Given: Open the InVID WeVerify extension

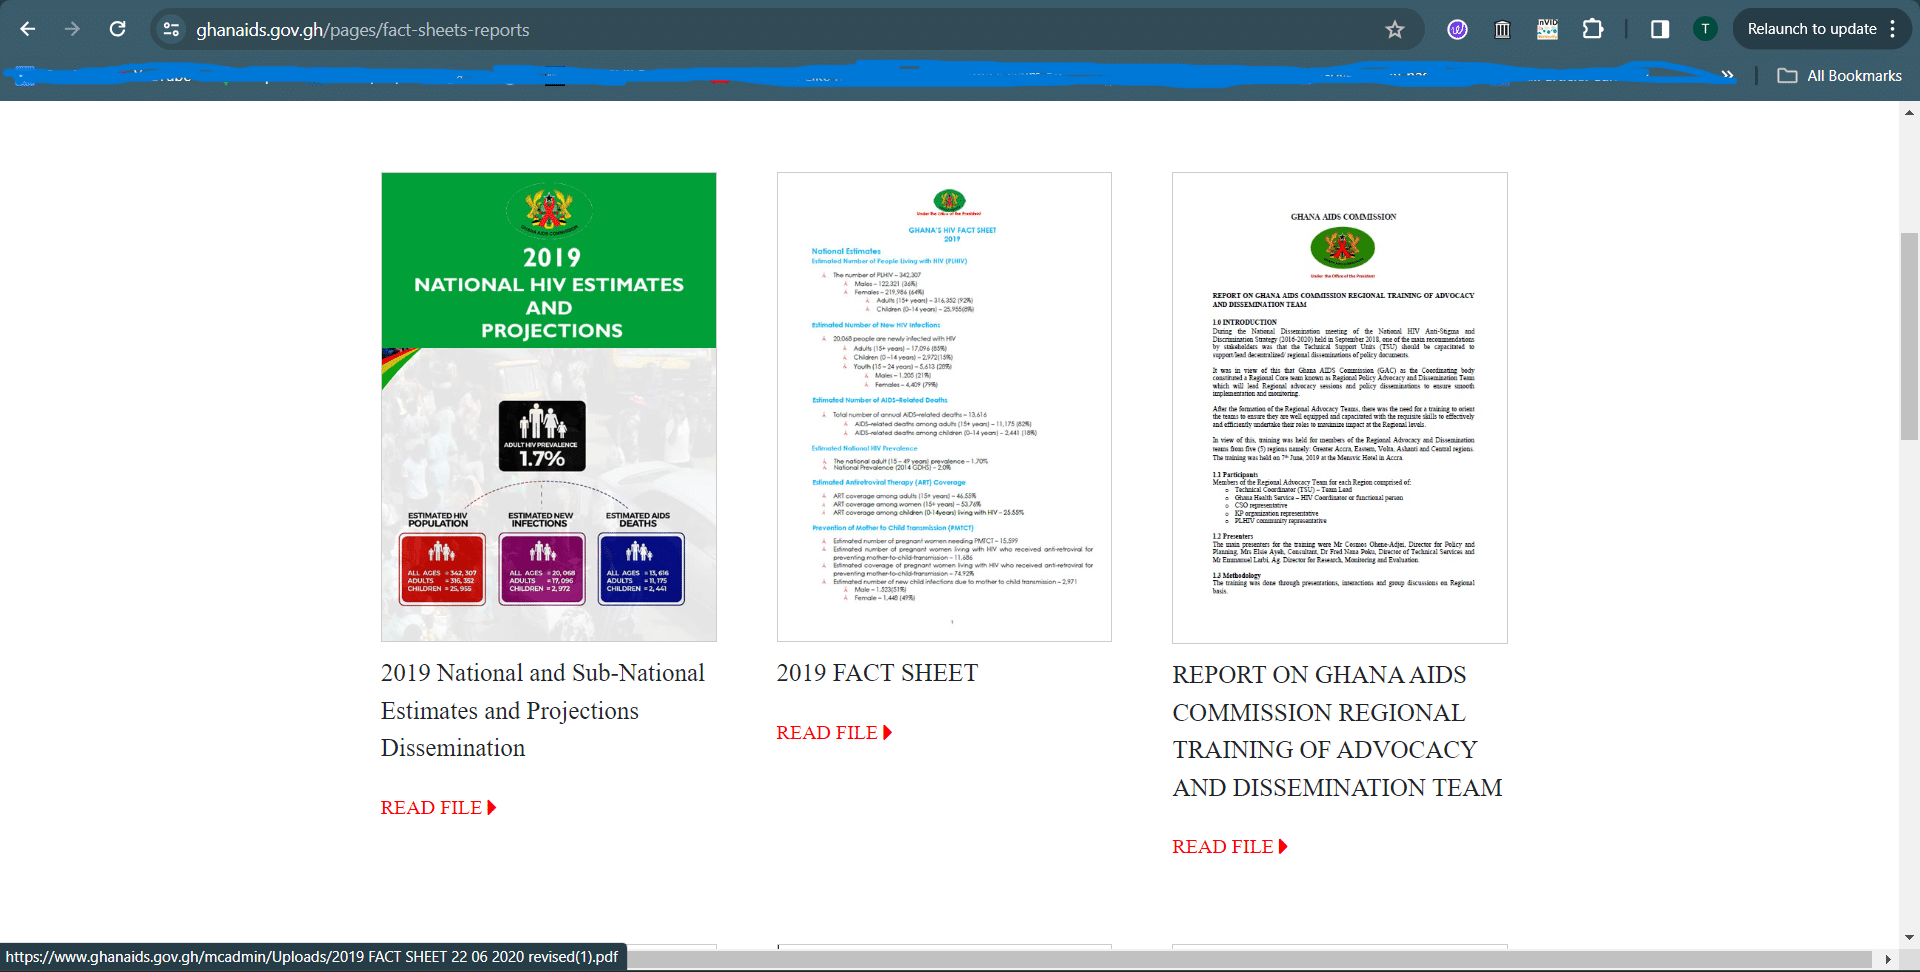Looking at the screenshot, I should (x=1547, y=29).
